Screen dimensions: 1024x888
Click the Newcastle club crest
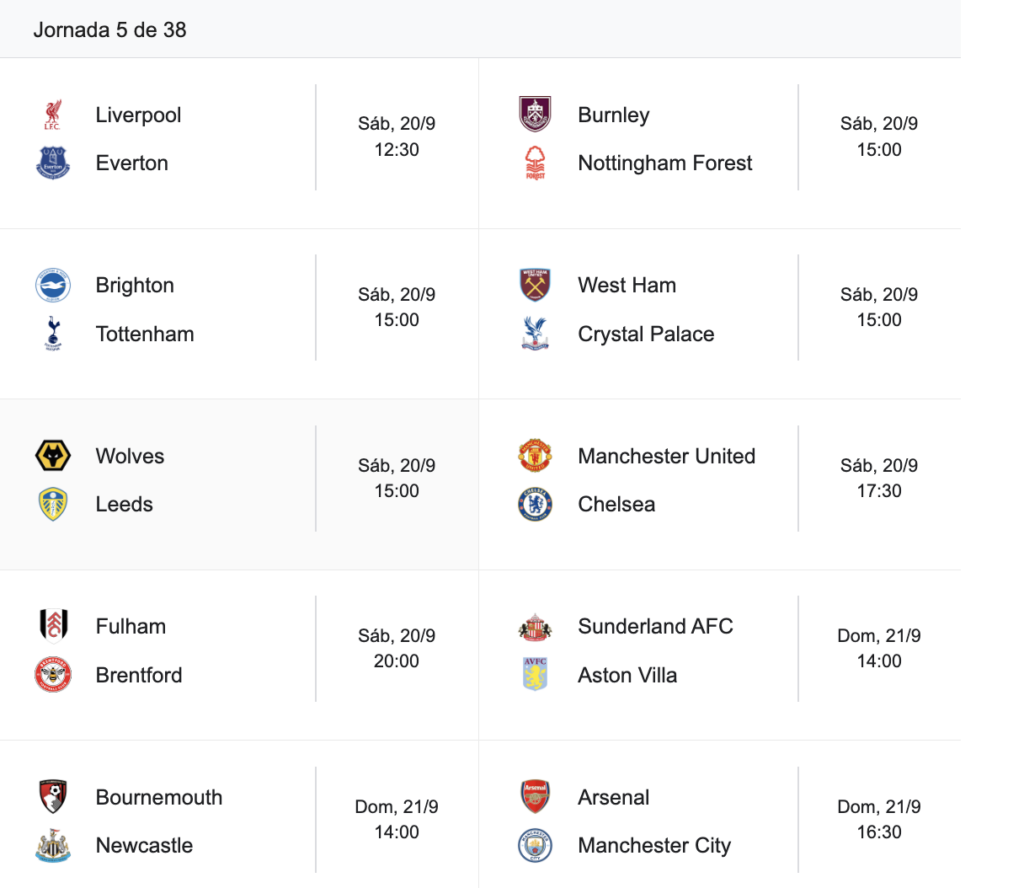(x=53, y=846)
